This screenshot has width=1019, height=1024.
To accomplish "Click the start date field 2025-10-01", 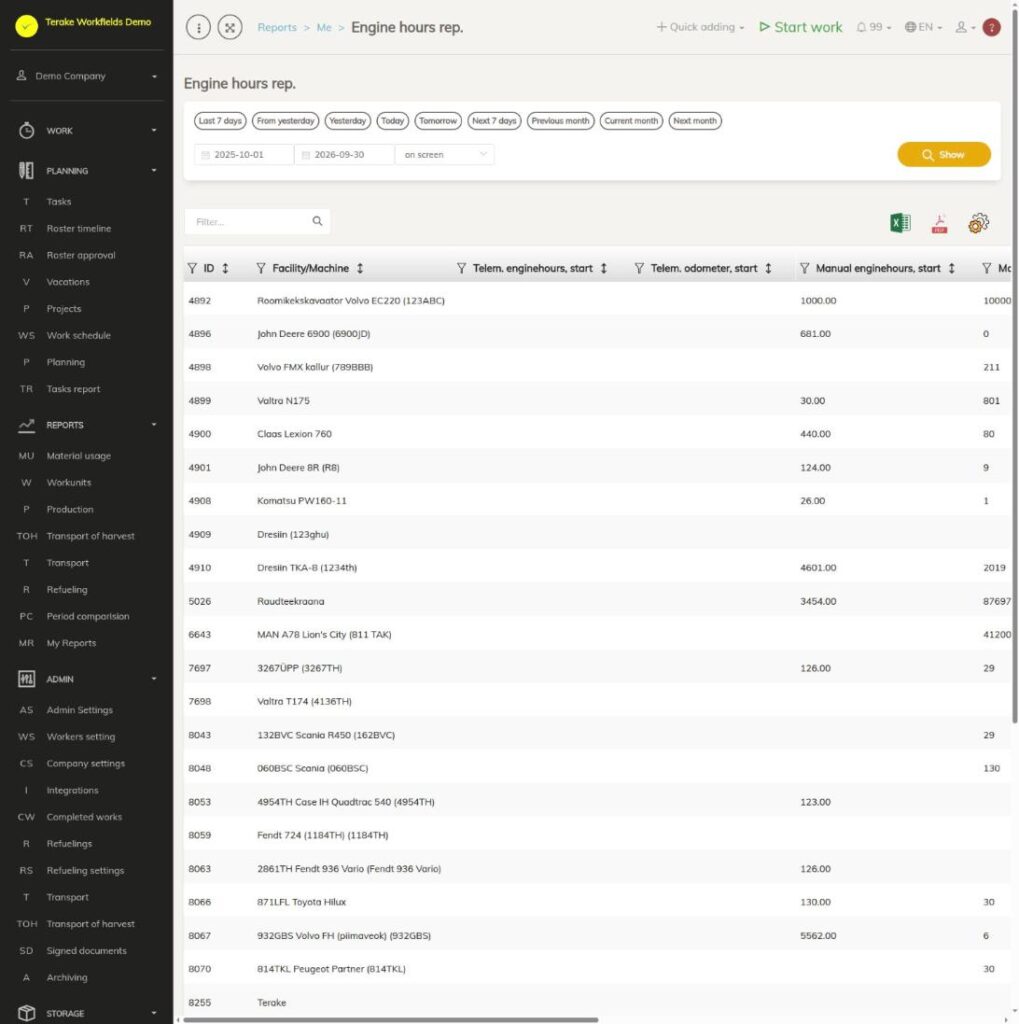I will [x=244, y=155].
